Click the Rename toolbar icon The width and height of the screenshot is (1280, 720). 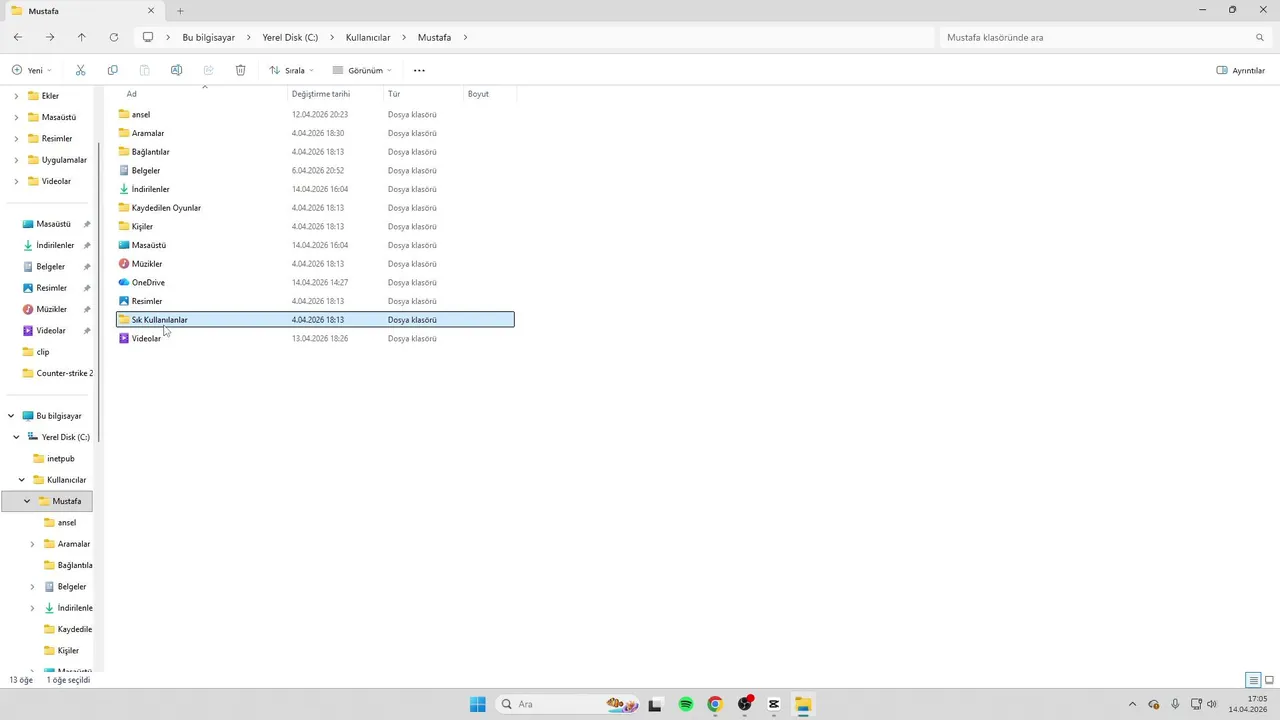(176, 70)
